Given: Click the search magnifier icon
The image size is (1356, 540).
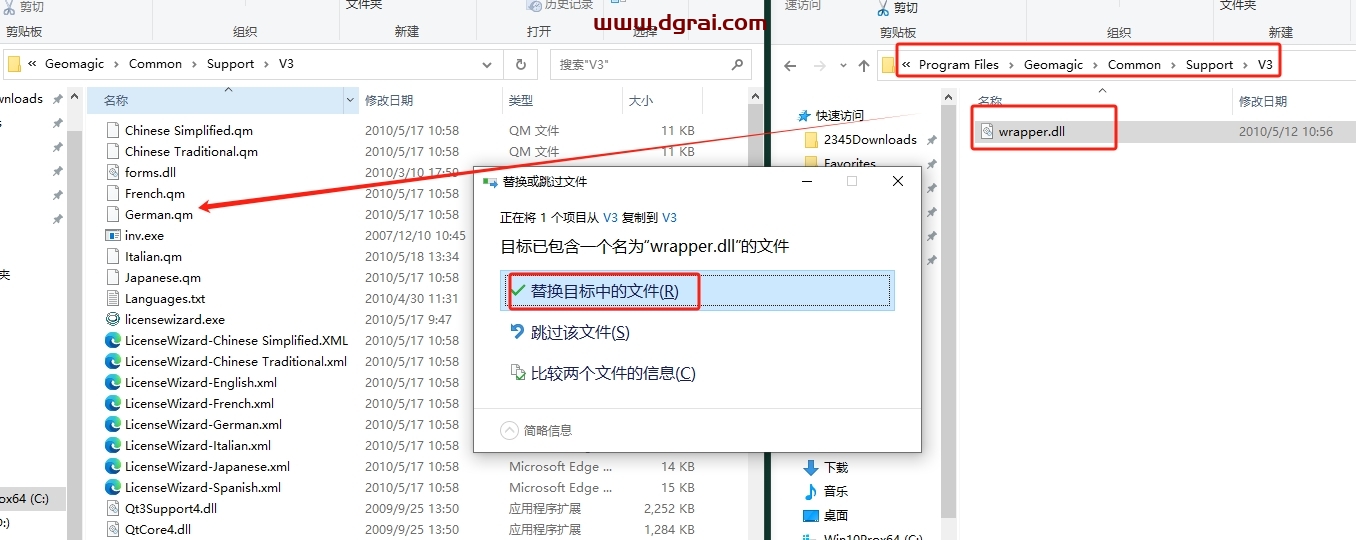Looking at the screenshot, I should pyautogui.click(x=738, y=64).
